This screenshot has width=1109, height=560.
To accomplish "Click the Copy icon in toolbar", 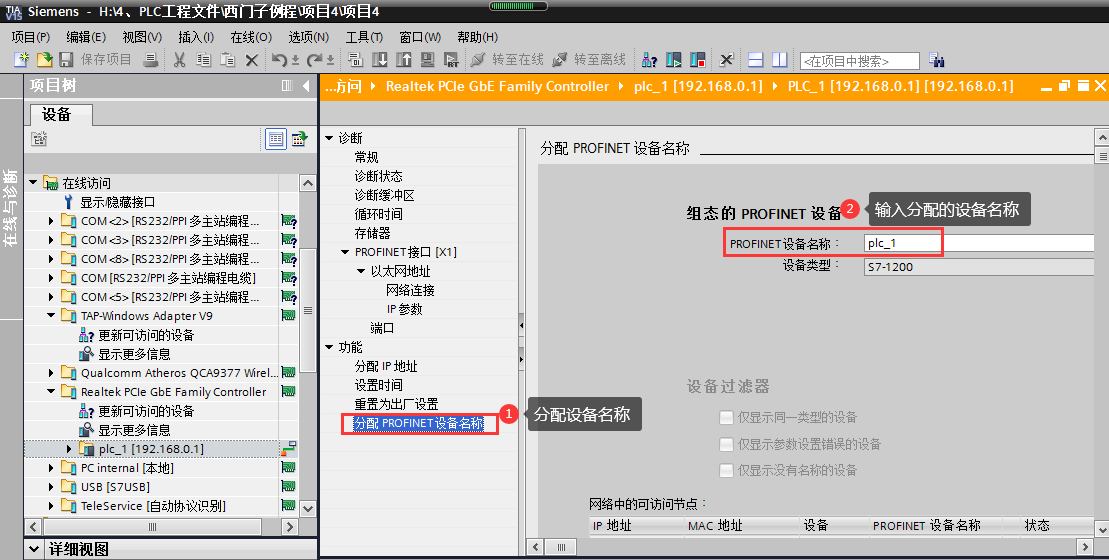I will (204, 60).
